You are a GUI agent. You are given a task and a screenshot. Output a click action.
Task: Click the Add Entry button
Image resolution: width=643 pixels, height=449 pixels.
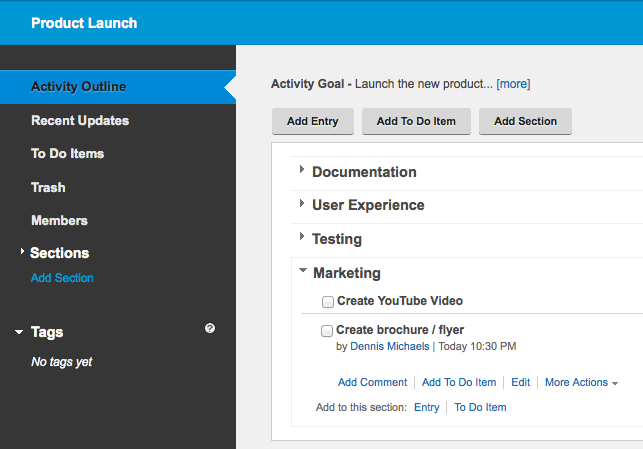[x=313, y=121]
